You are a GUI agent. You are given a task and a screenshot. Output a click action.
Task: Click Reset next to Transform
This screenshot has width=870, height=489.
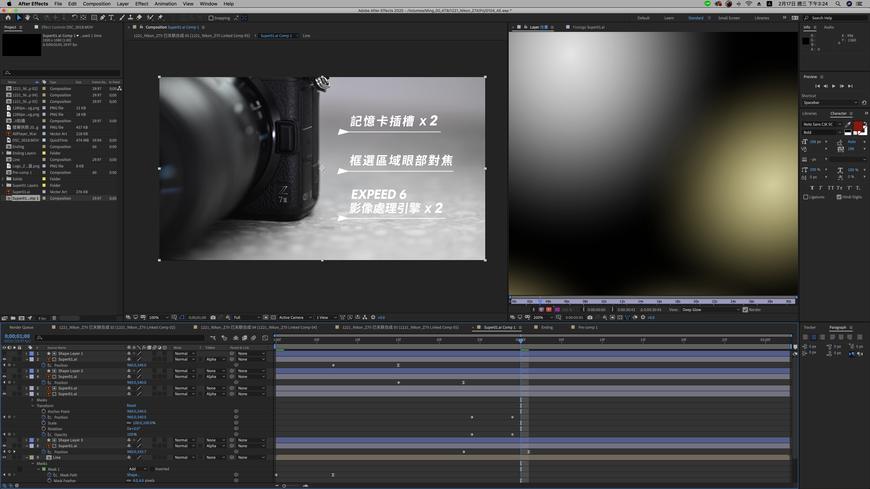131,406
